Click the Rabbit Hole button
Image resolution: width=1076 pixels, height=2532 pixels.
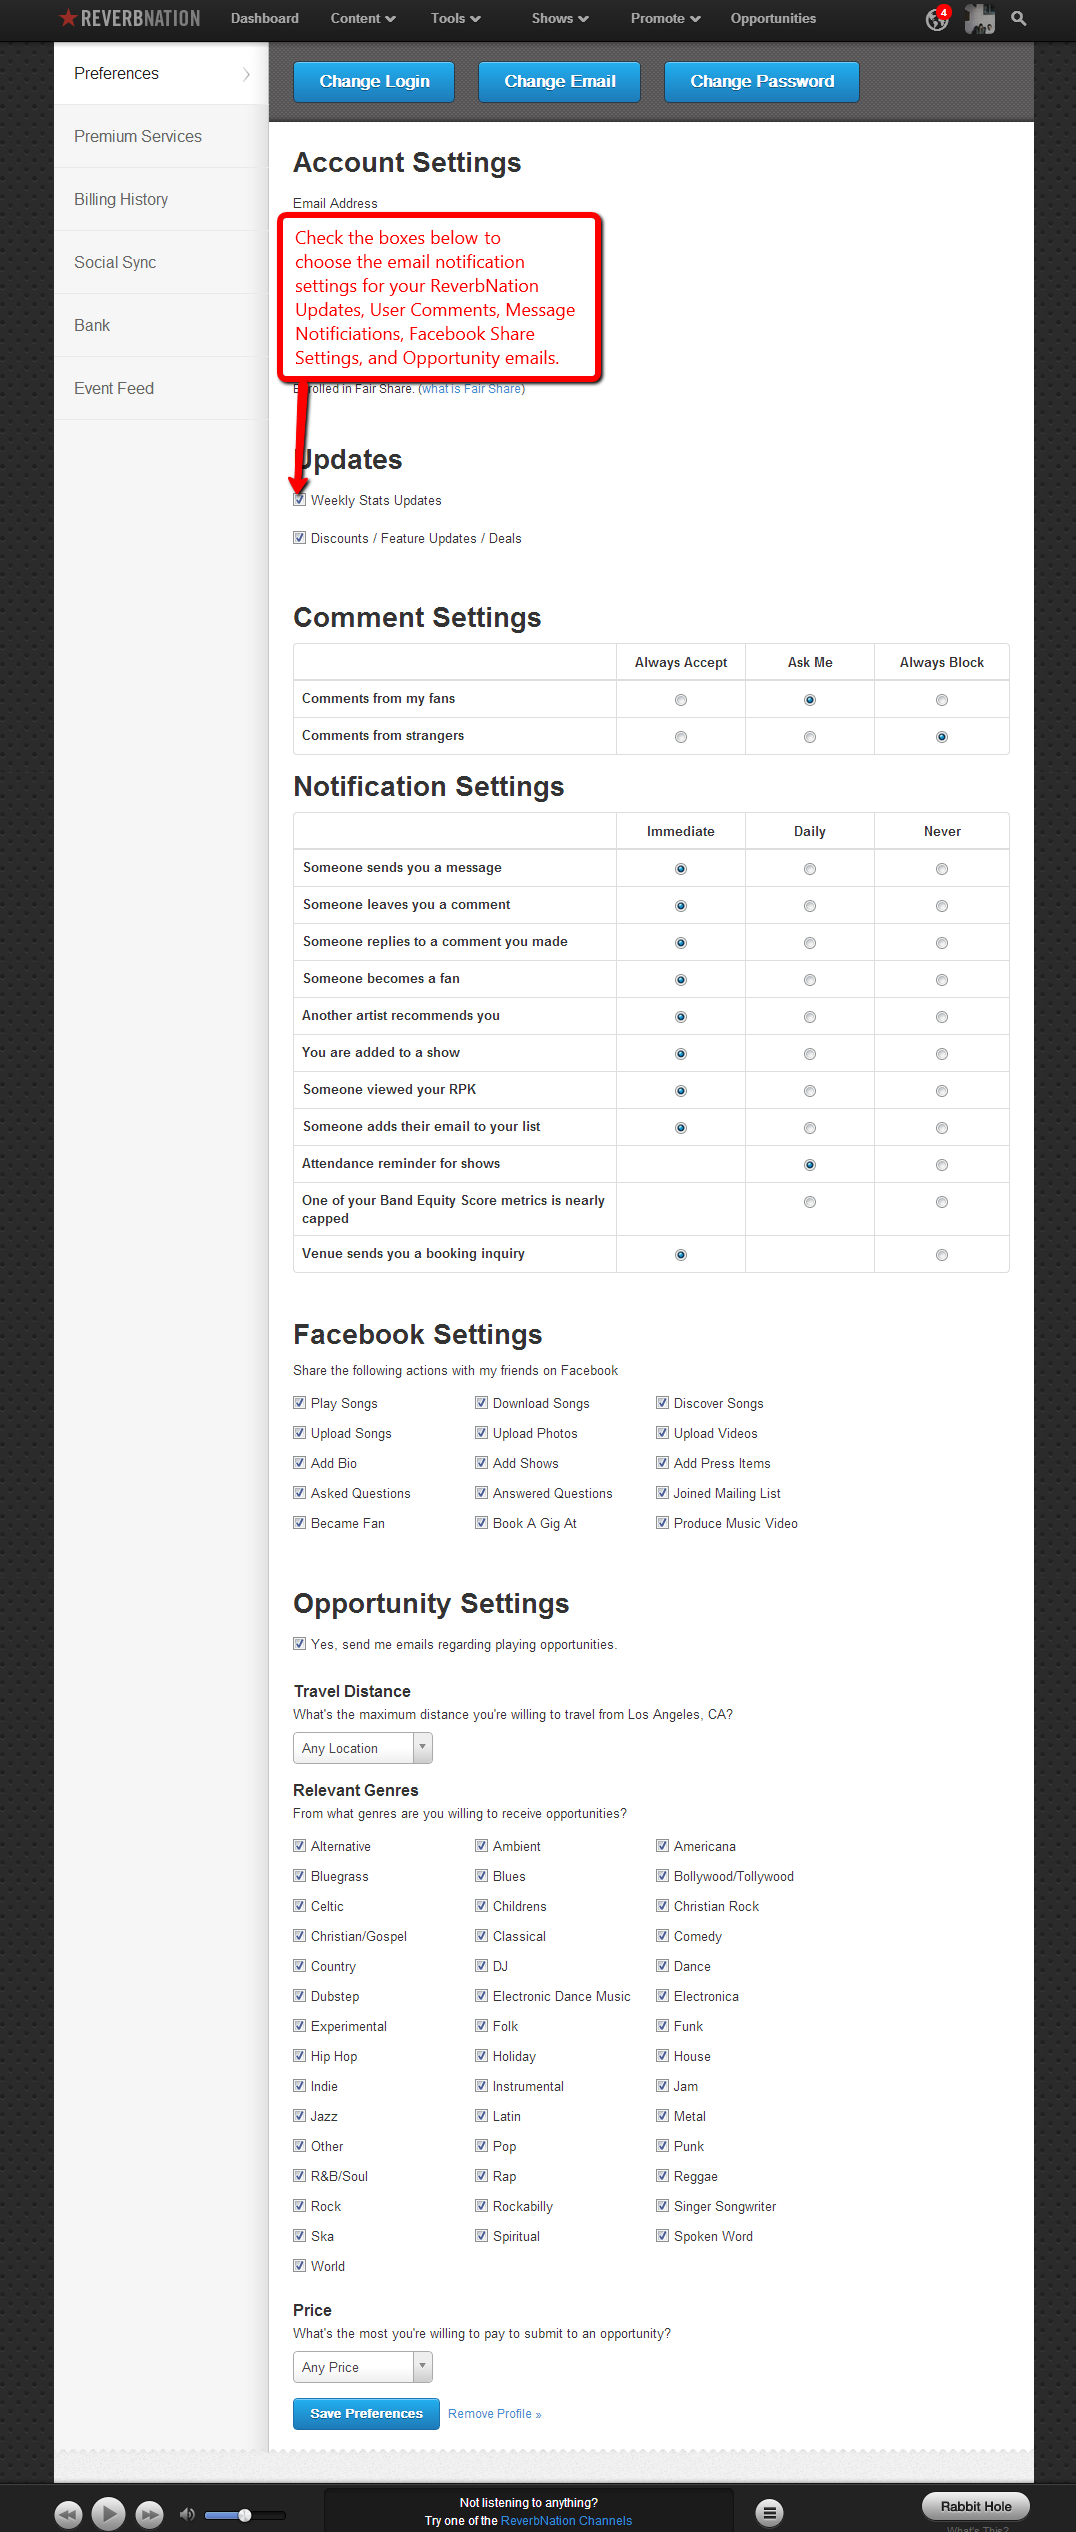(975, 2506)
